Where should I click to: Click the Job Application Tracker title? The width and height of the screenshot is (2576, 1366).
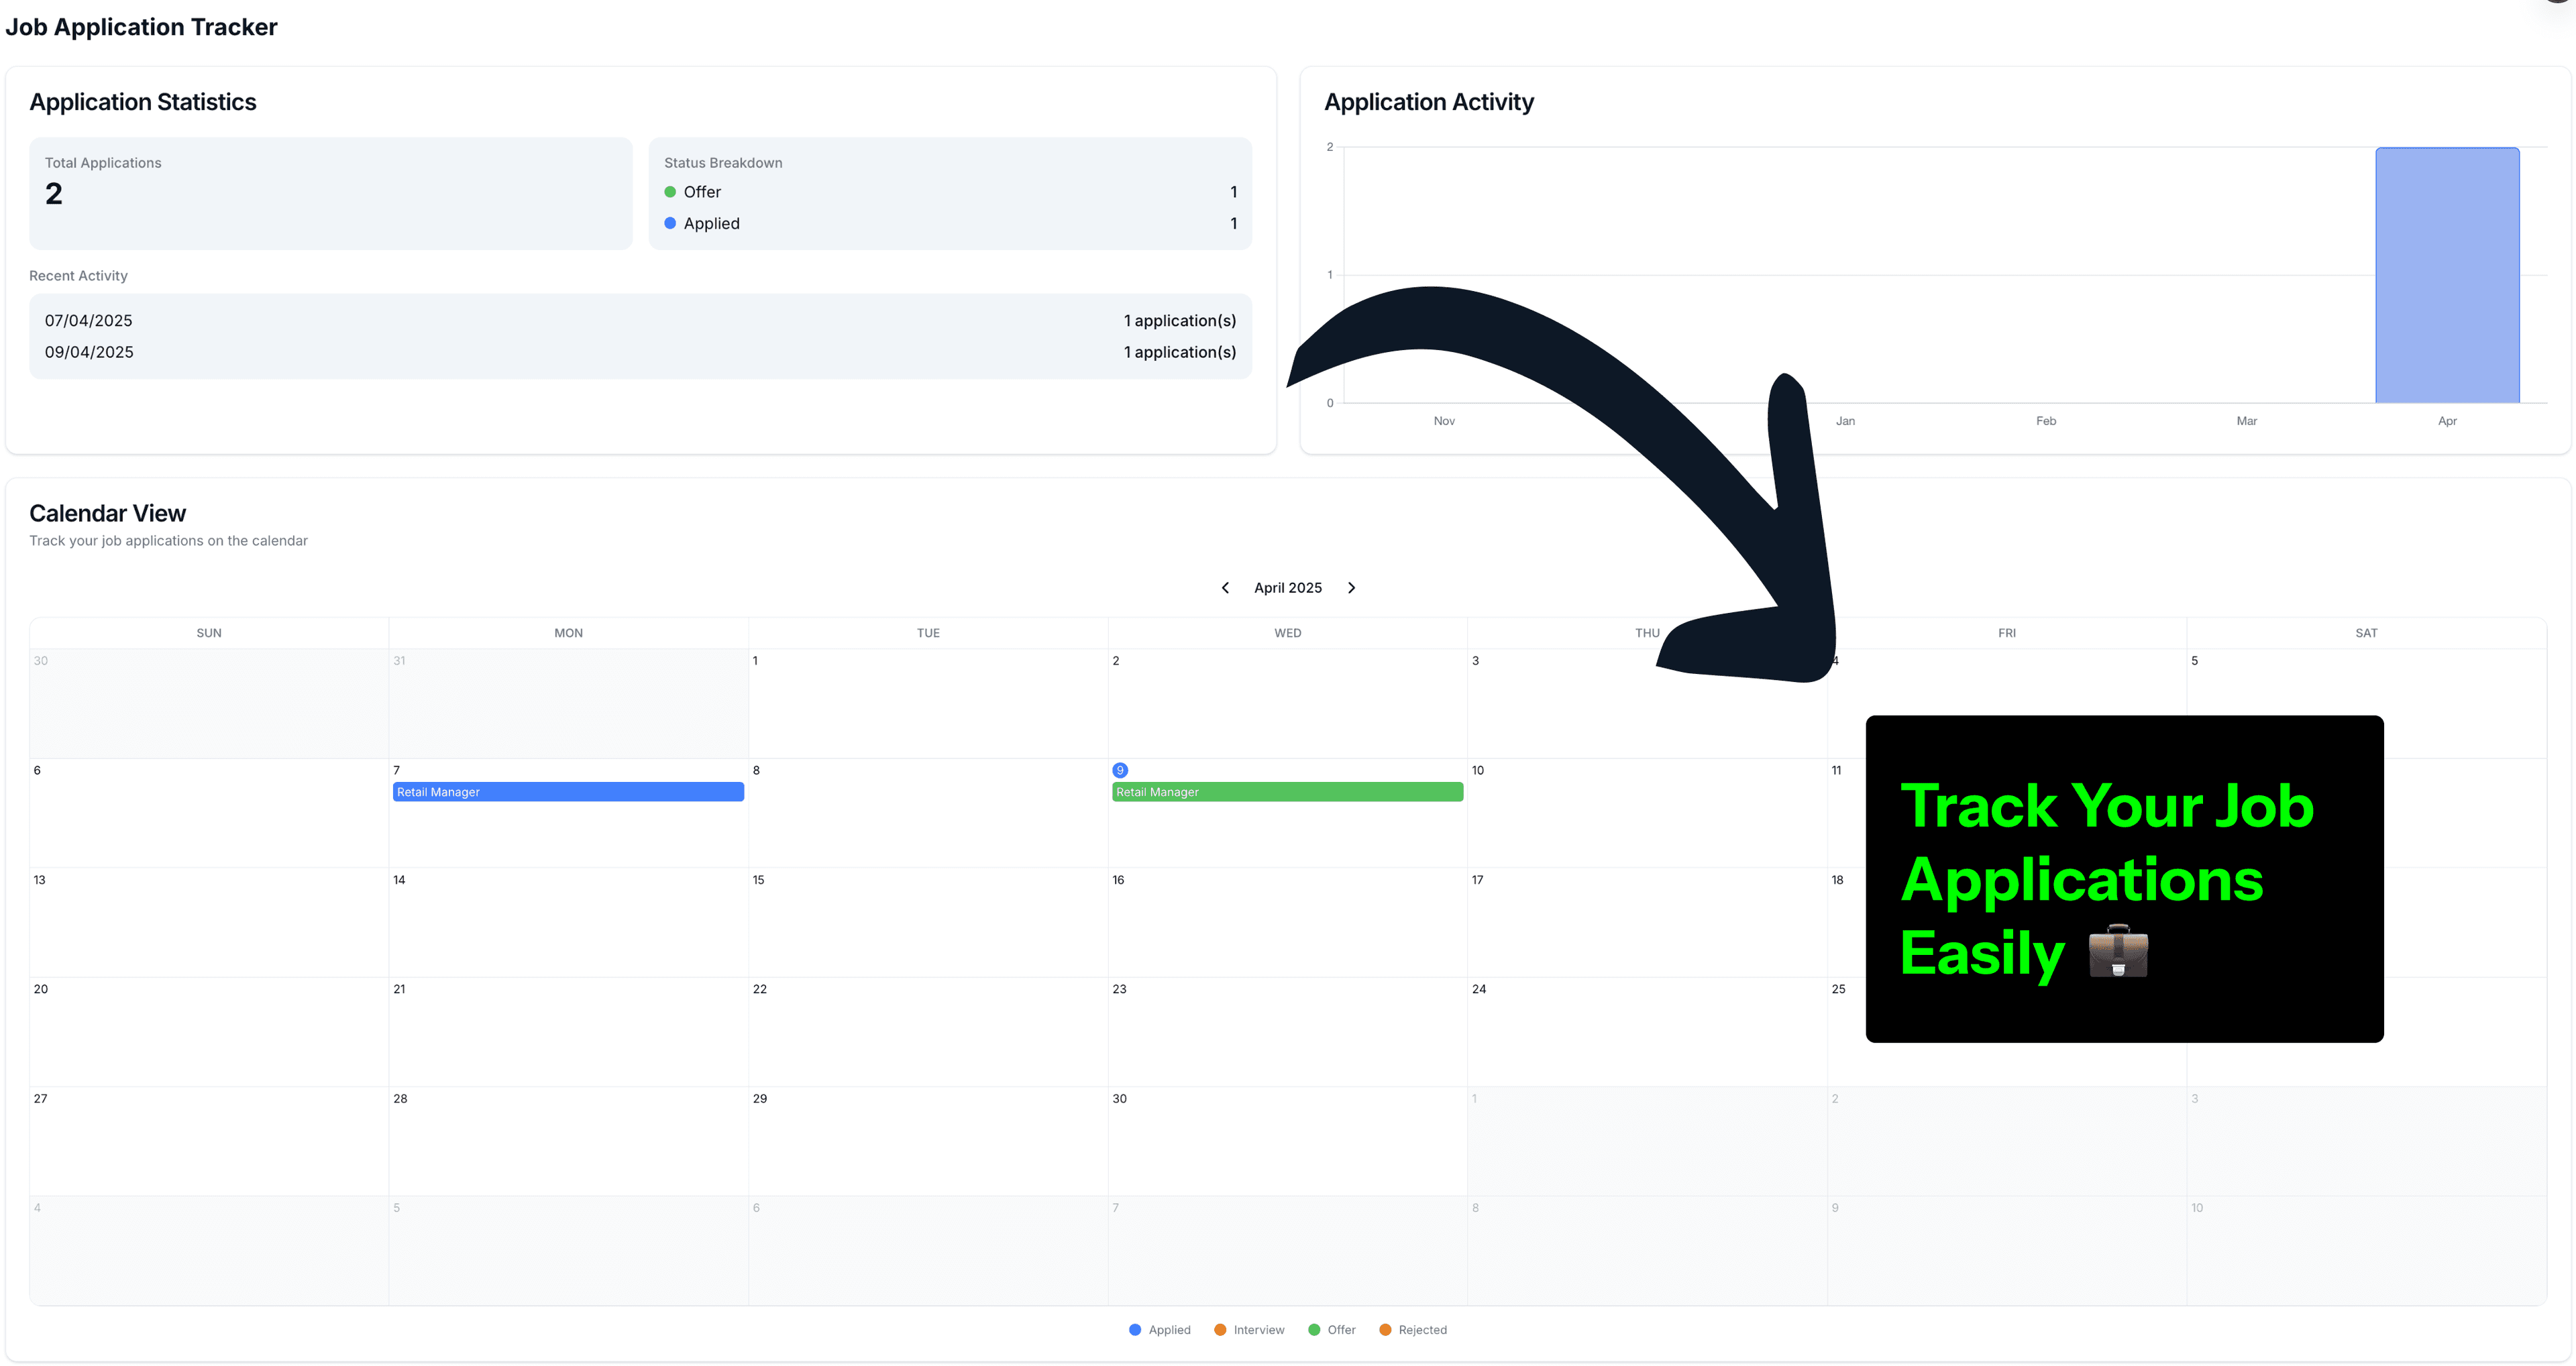(x=141, y=27)
